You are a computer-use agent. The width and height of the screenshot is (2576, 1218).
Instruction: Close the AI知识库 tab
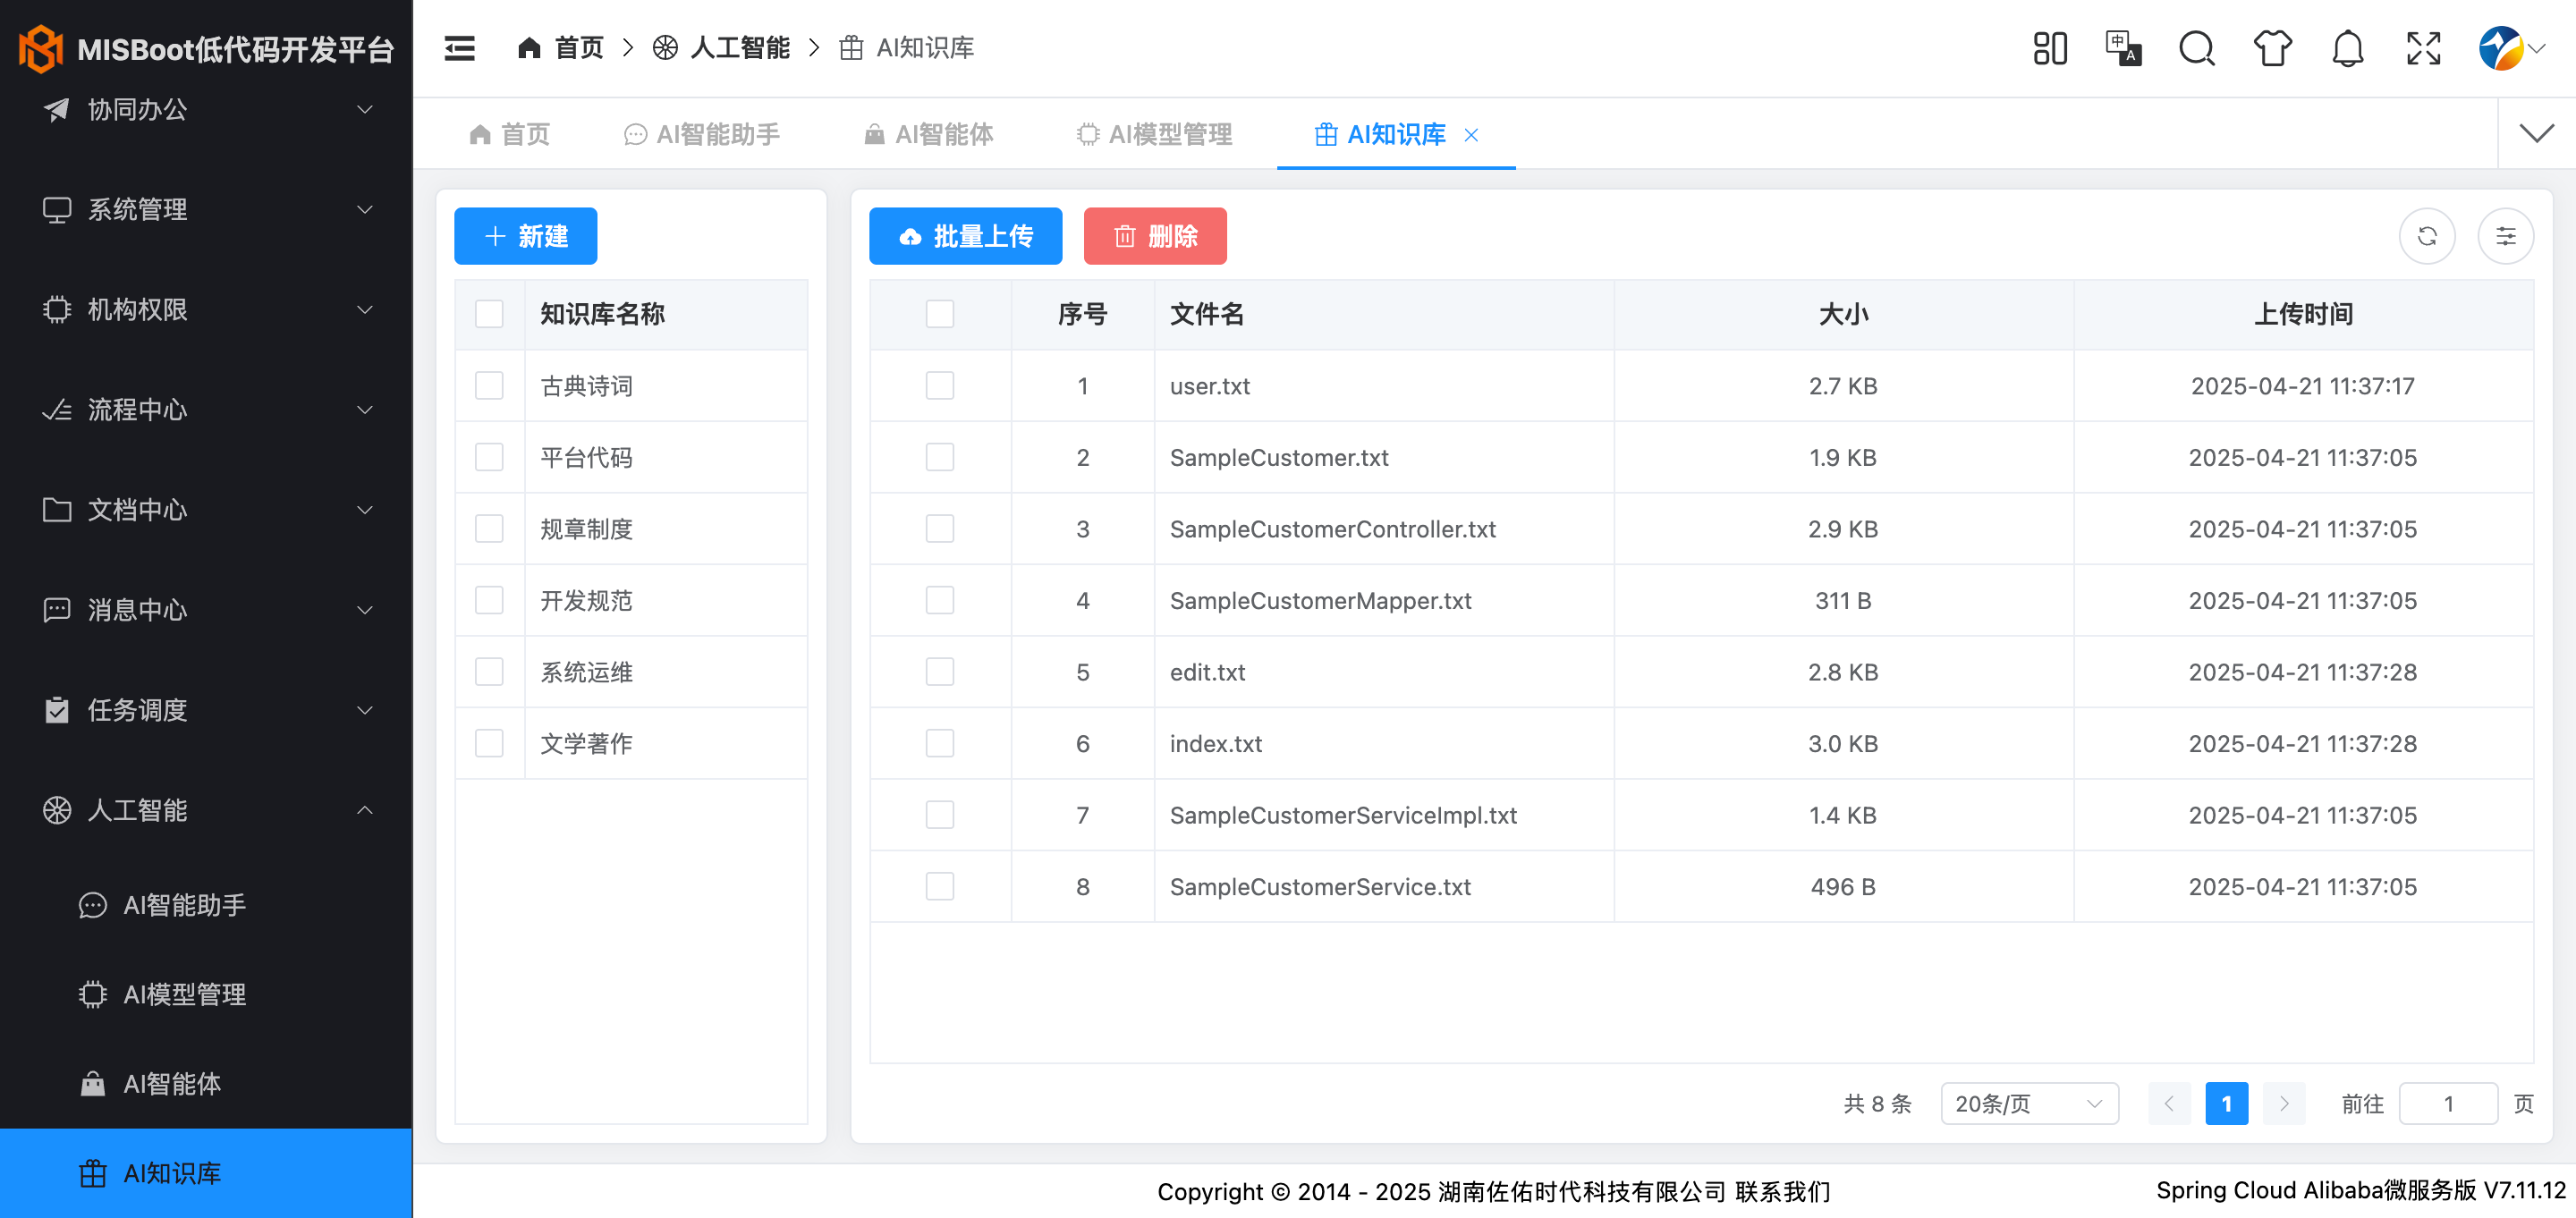1471,134
